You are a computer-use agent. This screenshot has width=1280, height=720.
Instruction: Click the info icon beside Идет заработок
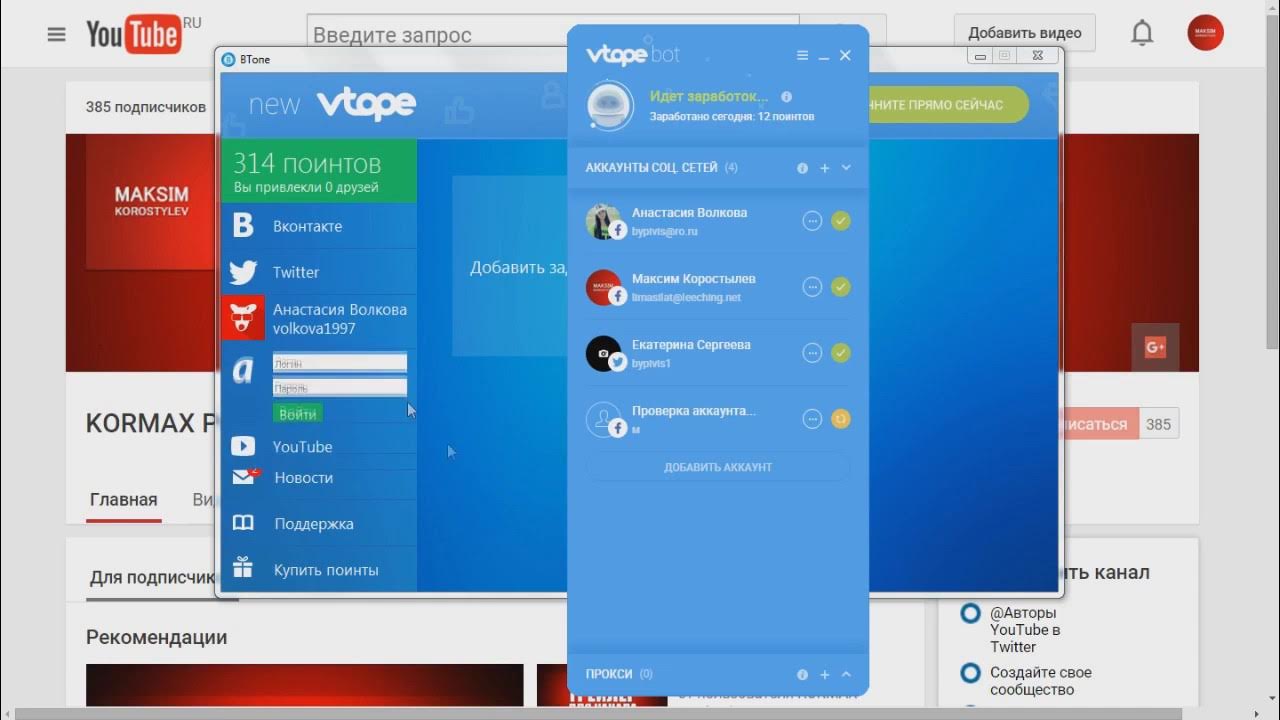(x=786, y=97)
